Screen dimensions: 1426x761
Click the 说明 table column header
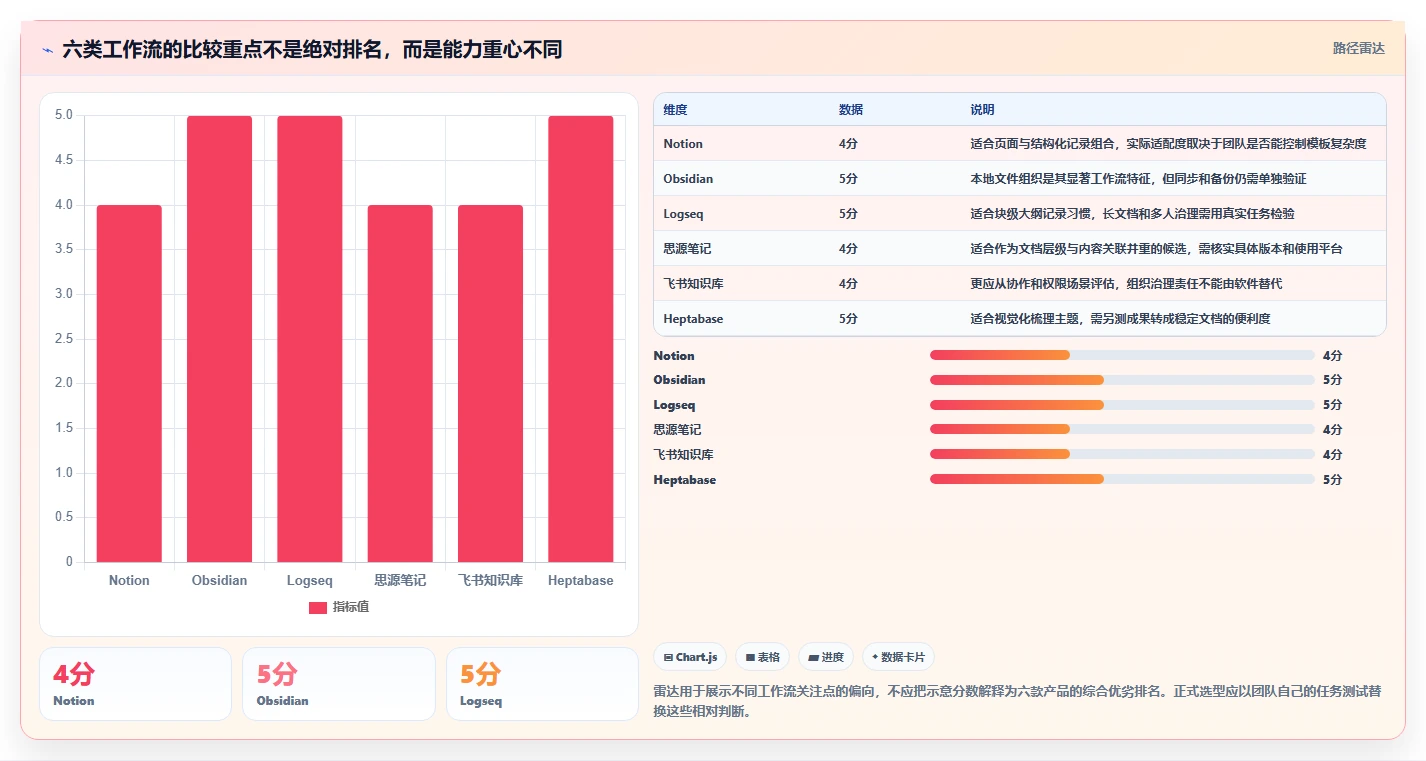pos(982,110)
